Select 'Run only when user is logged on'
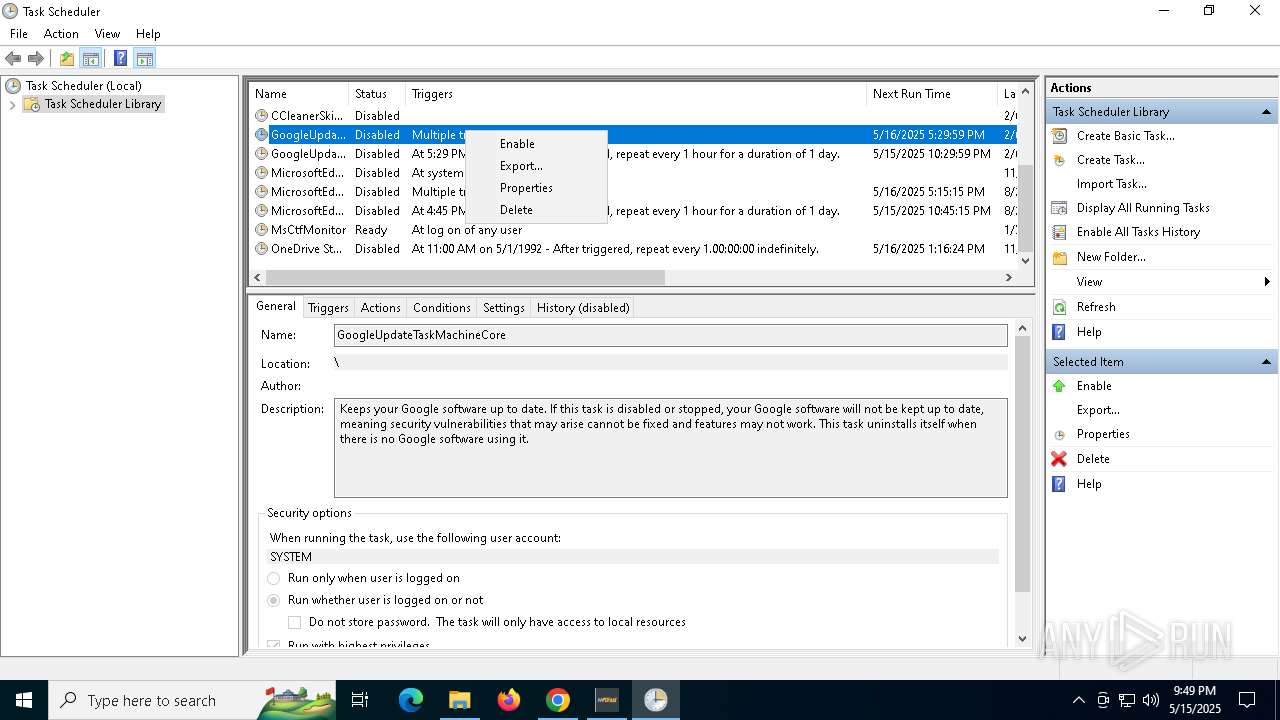Image resolution: width=1280 pixels, height=720 pixels. click(273, 578)
